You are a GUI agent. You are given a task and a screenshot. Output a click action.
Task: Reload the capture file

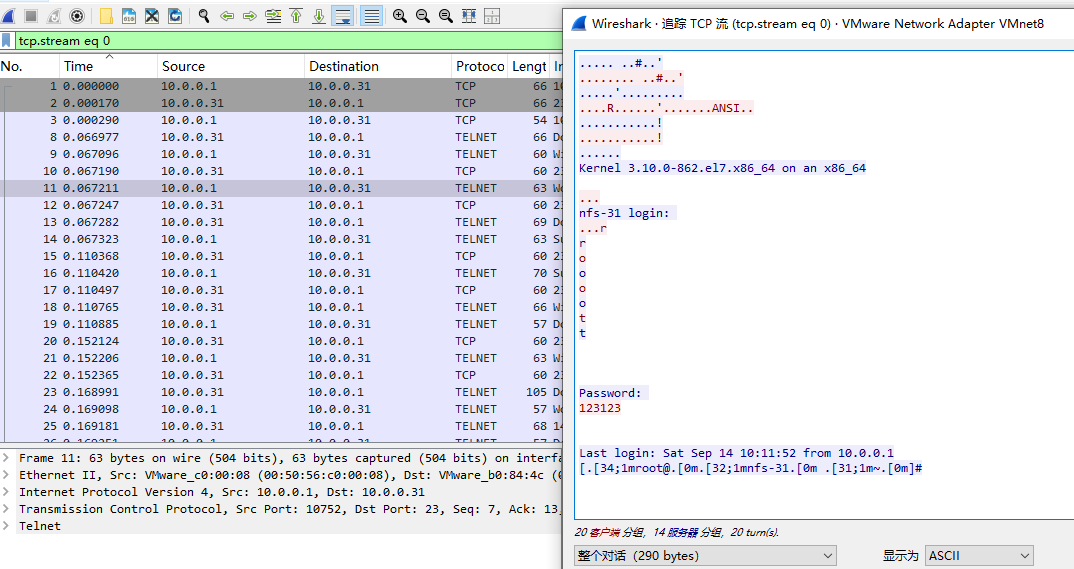pyautogui.click(x=175, y=15)
